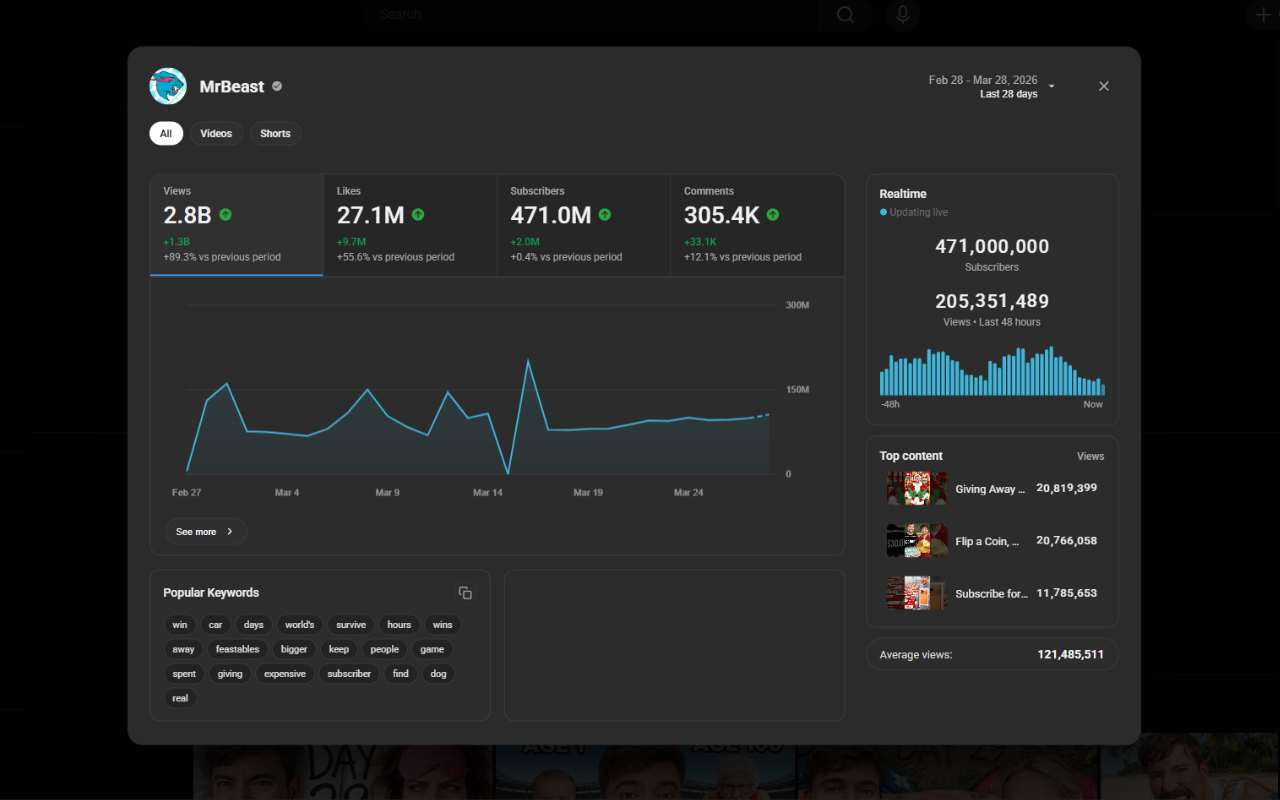1280x800 pixels.
Task: Click the 'game' keyword chip
Action: [x=432, y=649]
